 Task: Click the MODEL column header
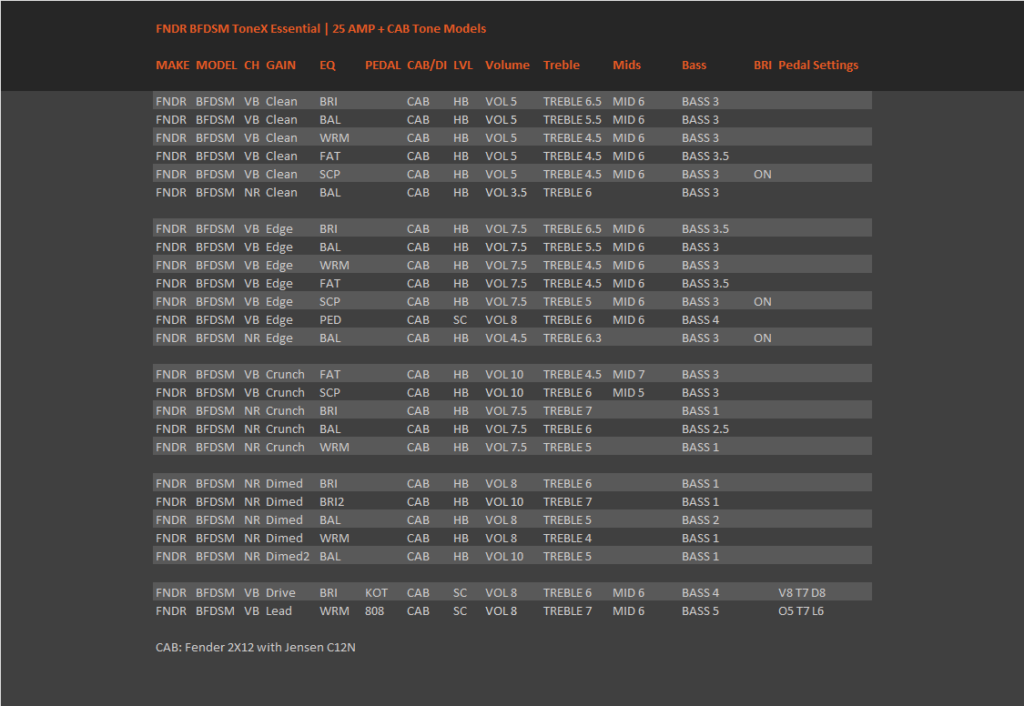(216, 65)
